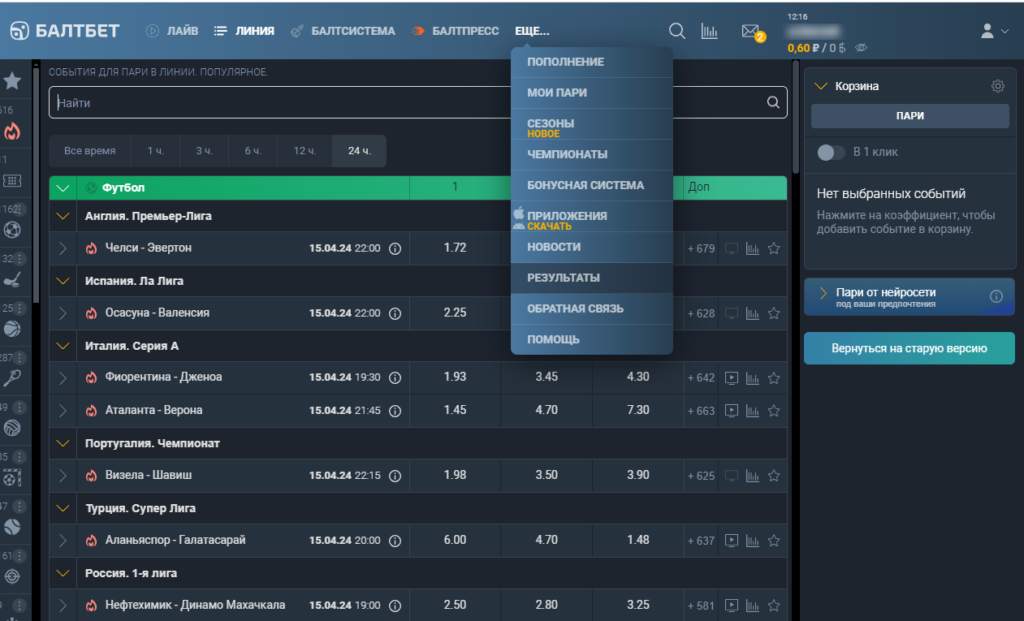Watch video stream for Аталанта - Верона

tap(731, 411)
